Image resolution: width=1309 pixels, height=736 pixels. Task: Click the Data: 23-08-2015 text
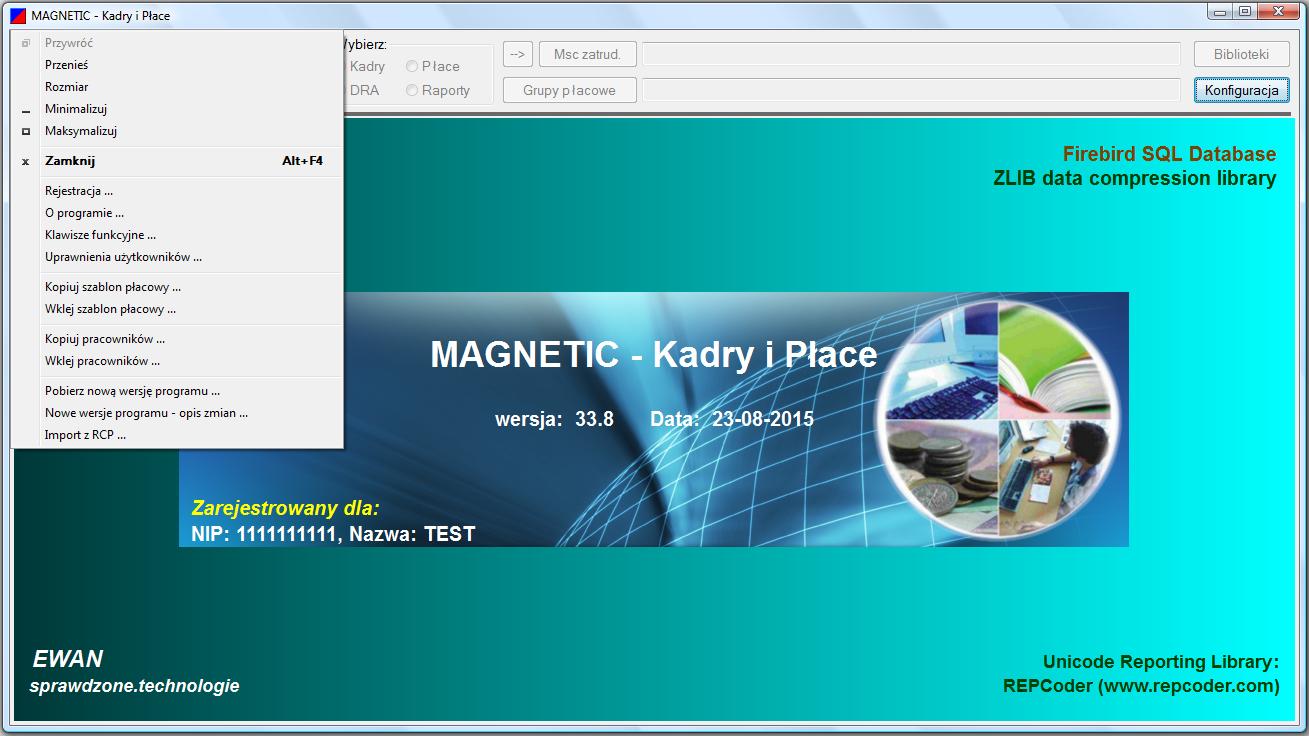pos(732,419)
